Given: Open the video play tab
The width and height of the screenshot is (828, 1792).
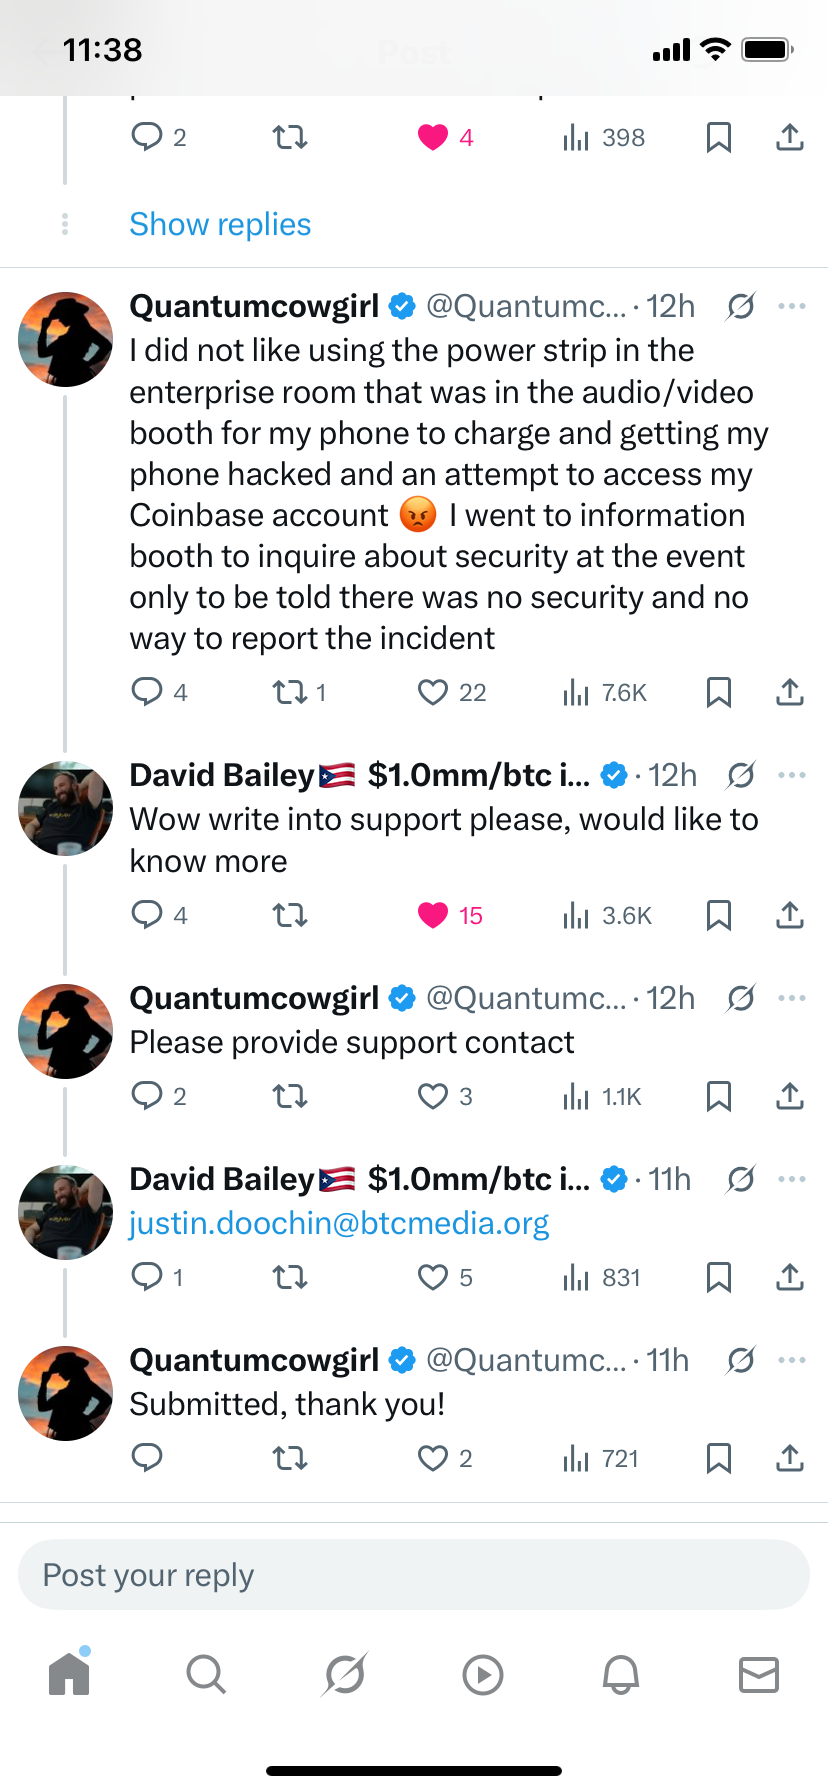Looking at the screenshot, I should pos(483,1674).
